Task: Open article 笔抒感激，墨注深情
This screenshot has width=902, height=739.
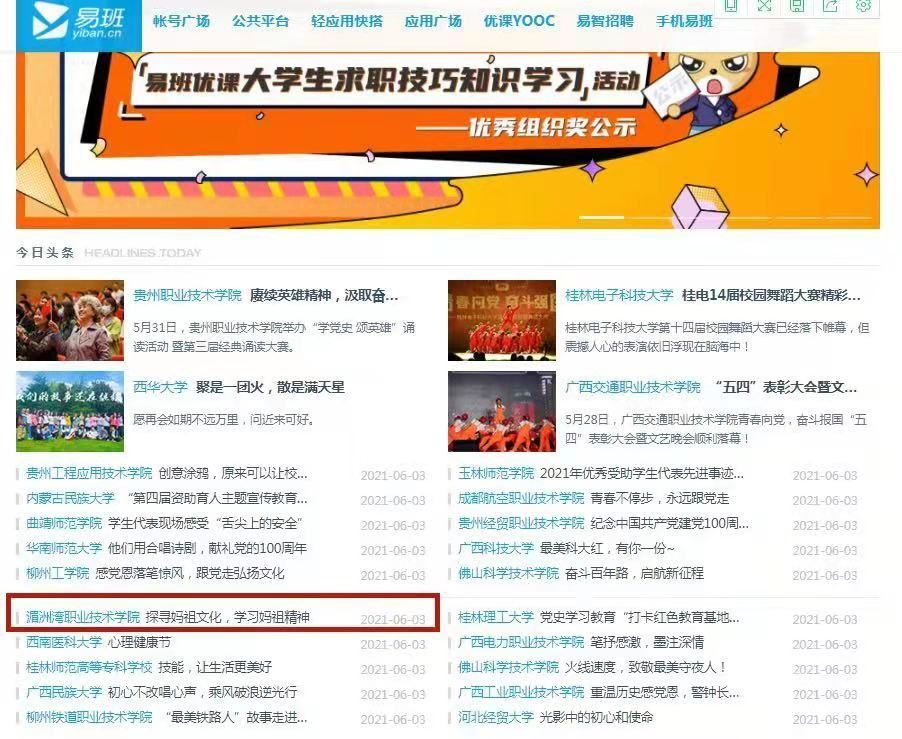Action: point(647,642)
